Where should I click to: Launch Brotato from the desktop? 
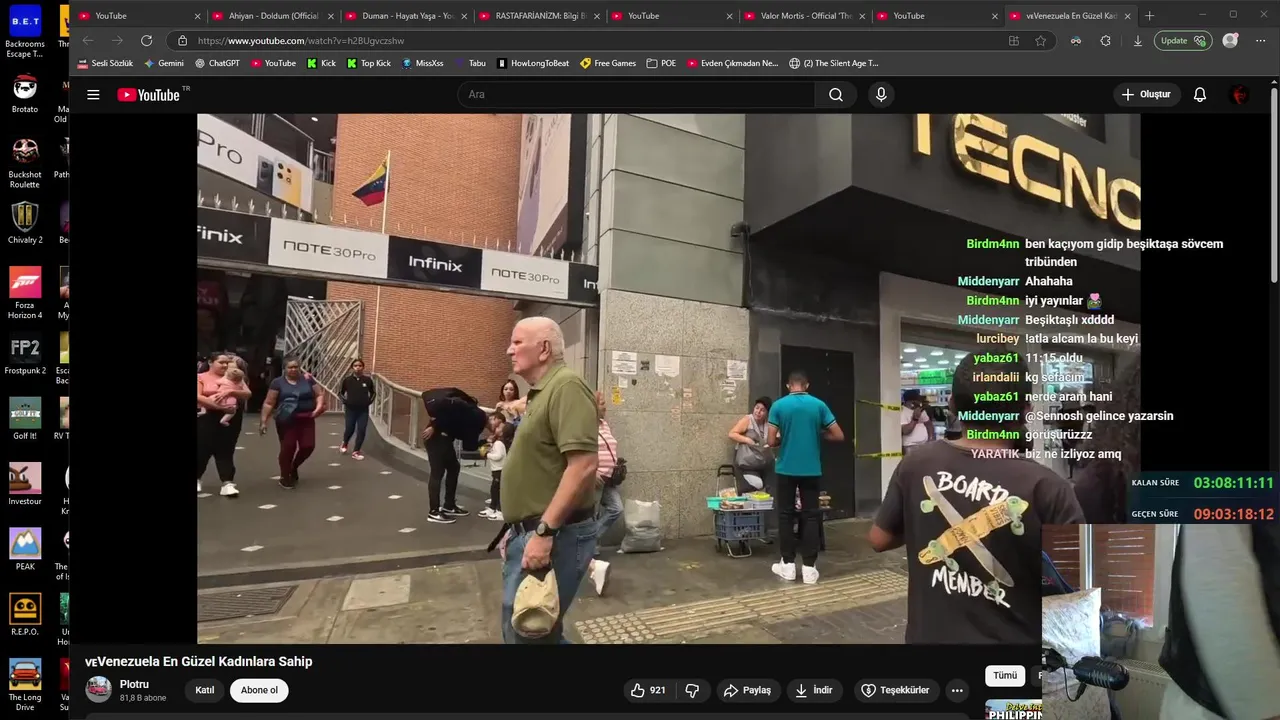tap(25, 95)
